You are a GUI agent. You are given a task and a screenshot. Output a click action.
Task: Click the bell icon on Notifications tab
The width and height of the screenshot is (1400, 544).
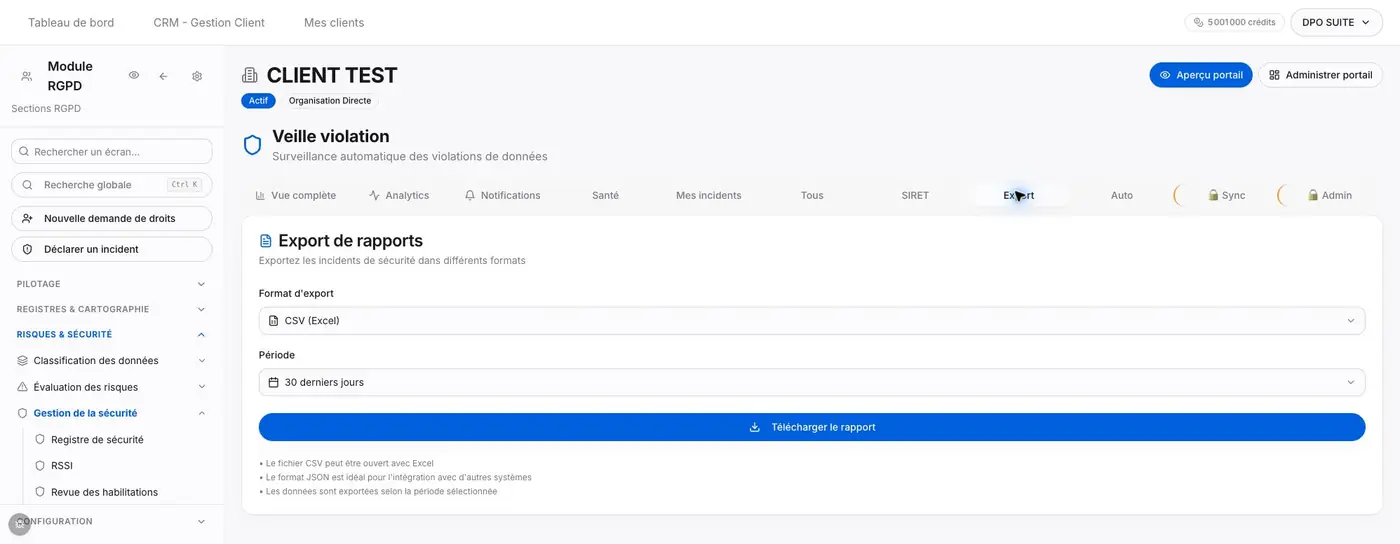click(470, 195)
